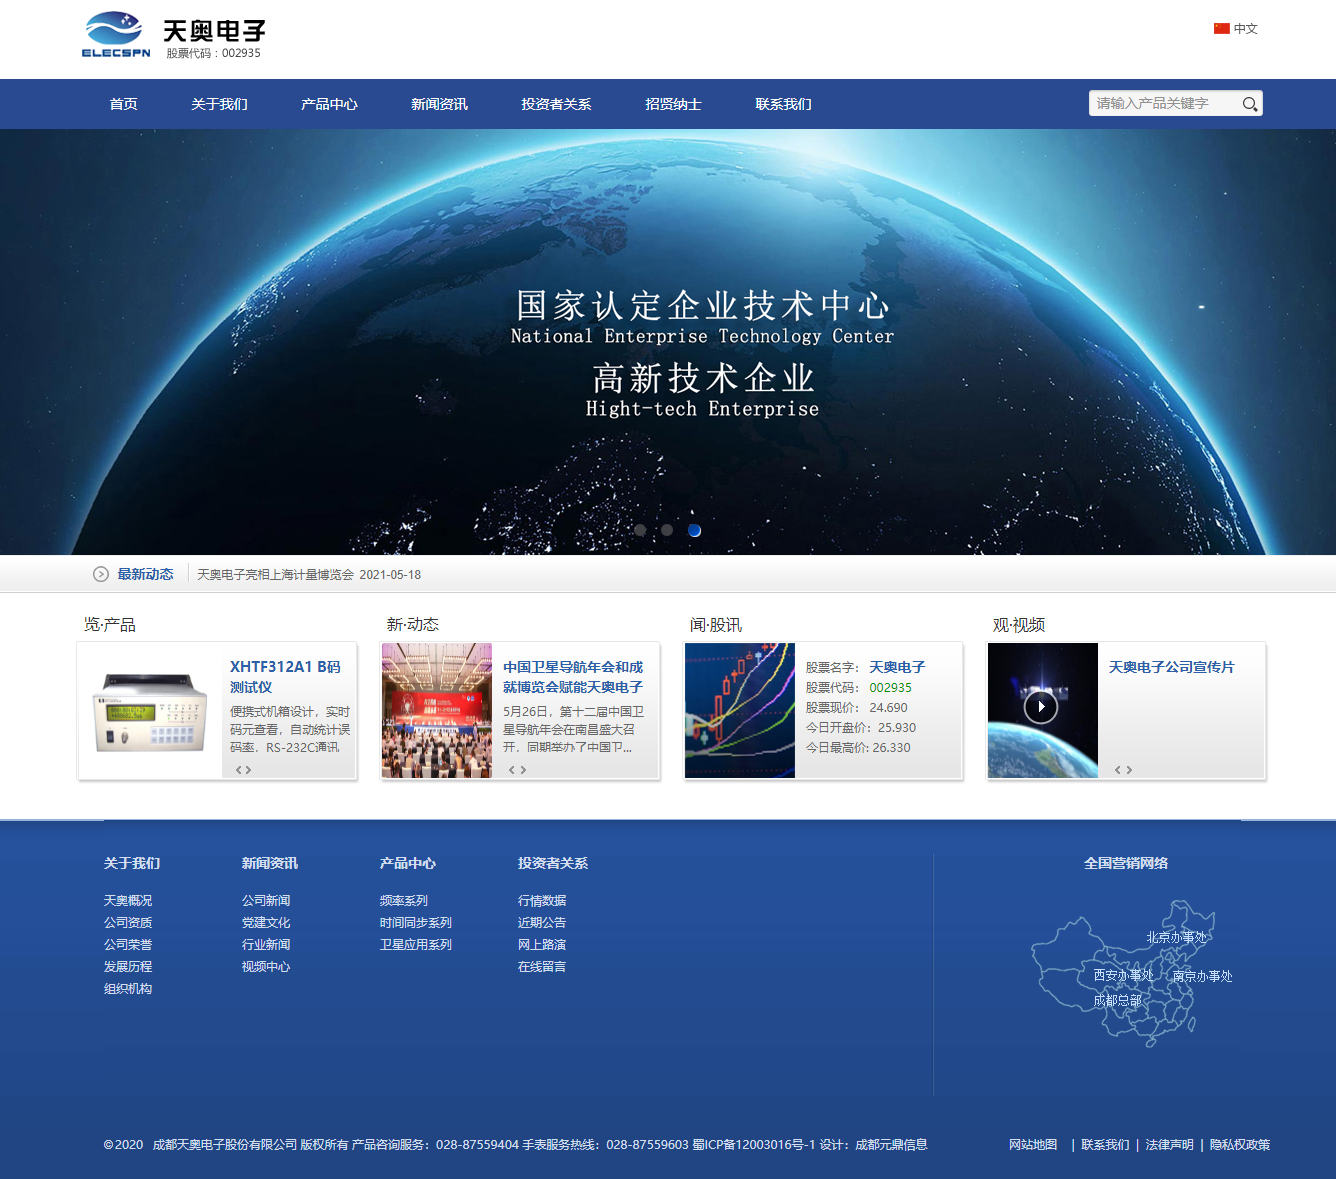Open the 首页 nav item
Screen dimensions: 1336x1179
pos(124,104)
